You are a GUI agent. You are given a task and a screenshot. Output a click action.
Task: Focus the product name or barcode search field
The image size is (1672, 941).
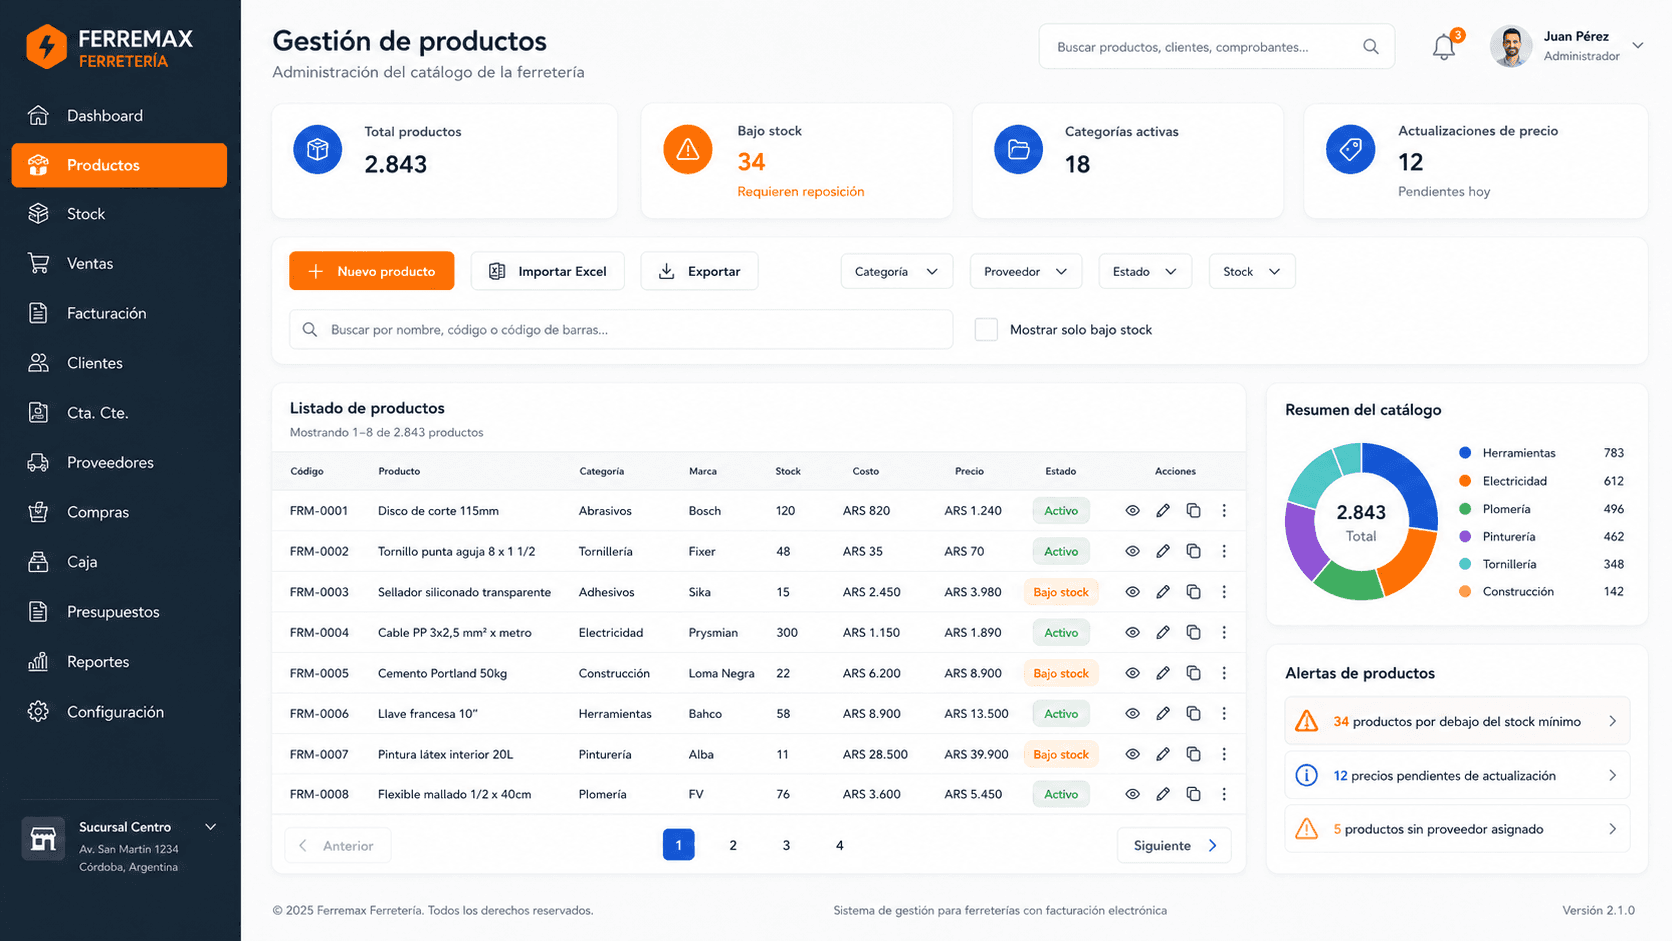(x=621, y=329)
